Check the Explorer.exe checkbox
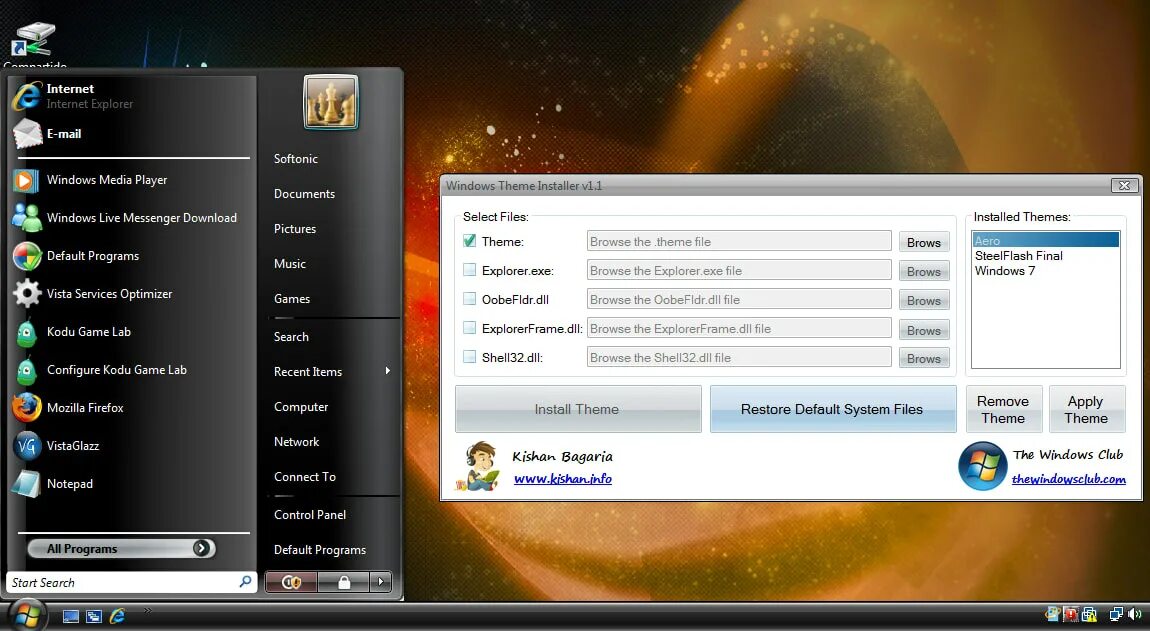This screenshot has width=1150, height=631. click(469, 270)
